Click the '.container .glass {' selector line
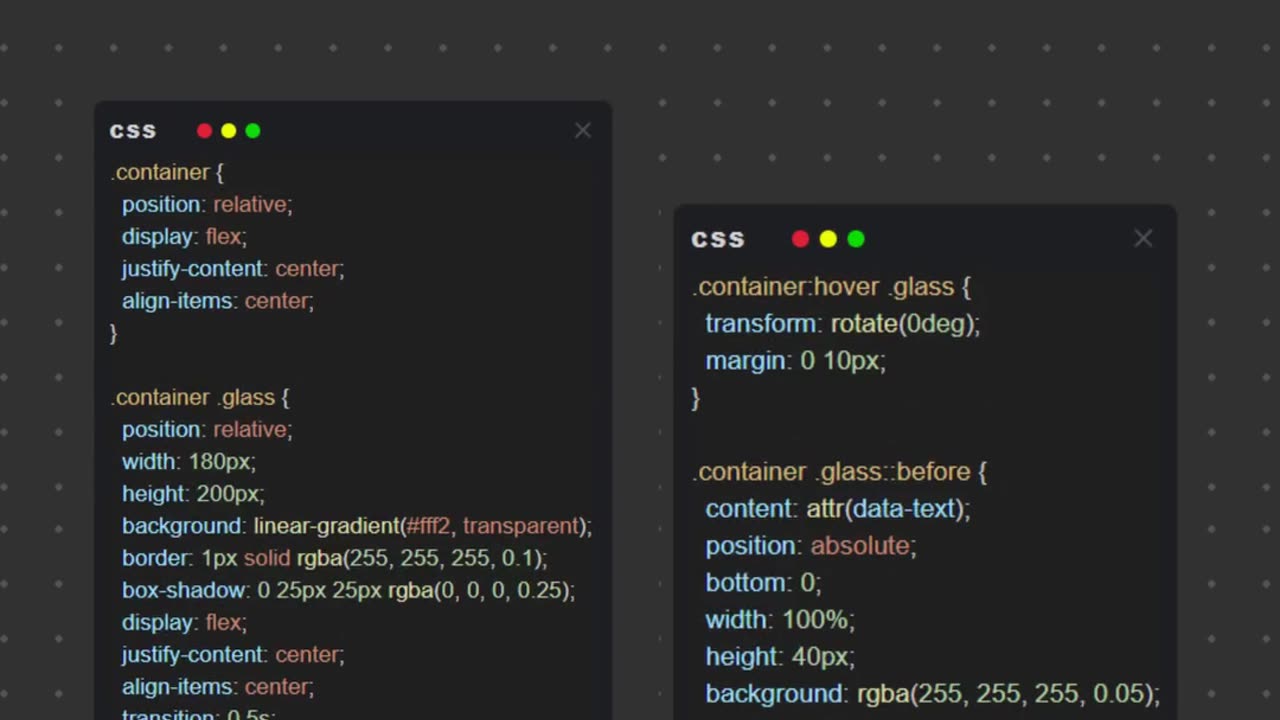Image resolution: width=1280 pixels, height=720 pixels. pyautogui.click(x=200, y=397)
